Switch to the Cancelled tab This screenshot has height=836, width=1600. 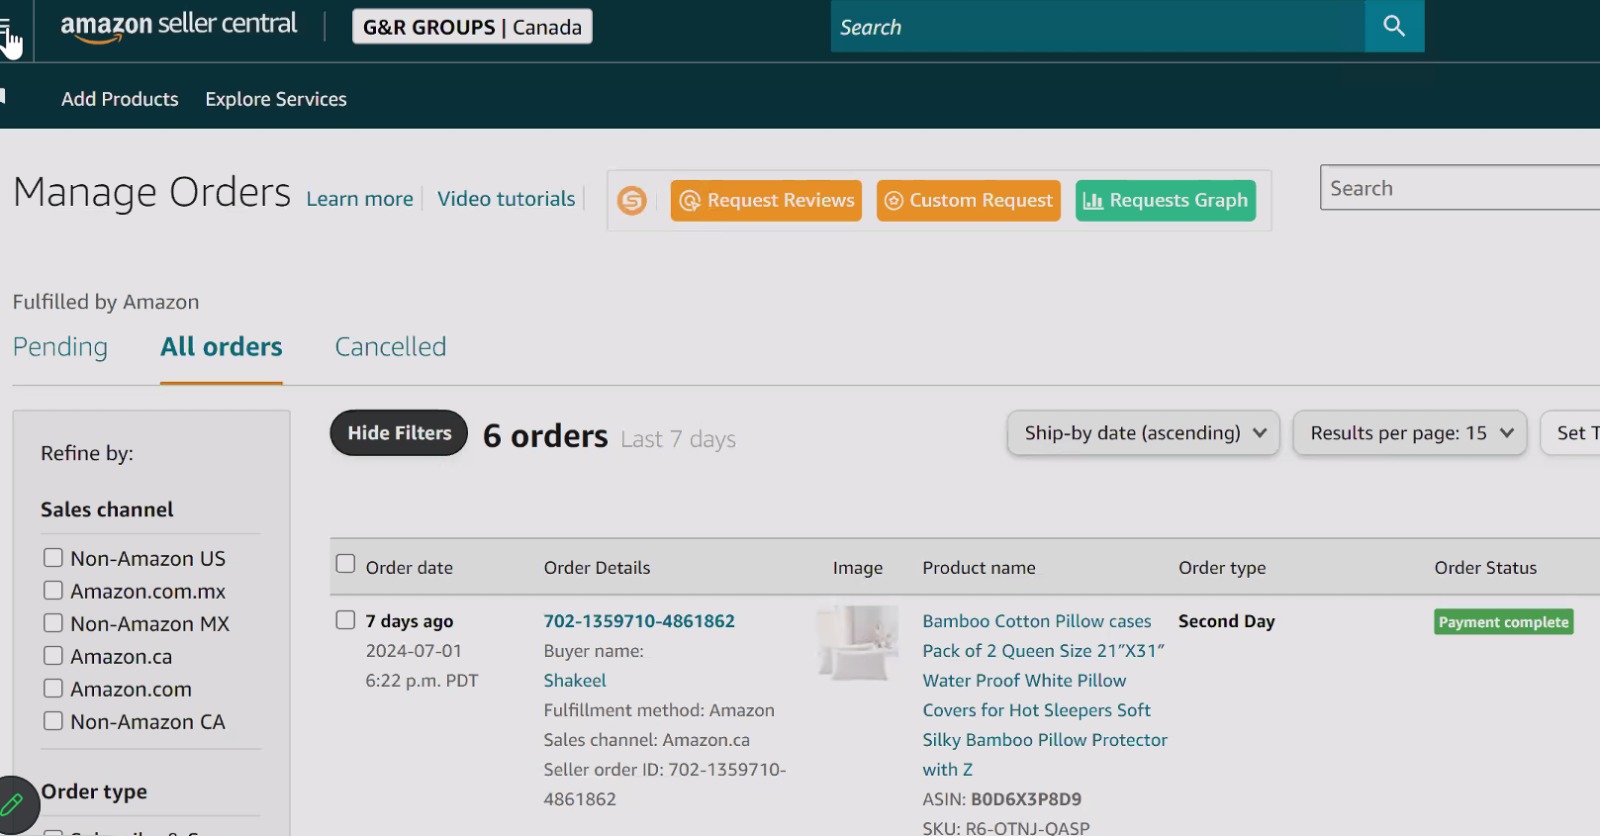(390, 347)
